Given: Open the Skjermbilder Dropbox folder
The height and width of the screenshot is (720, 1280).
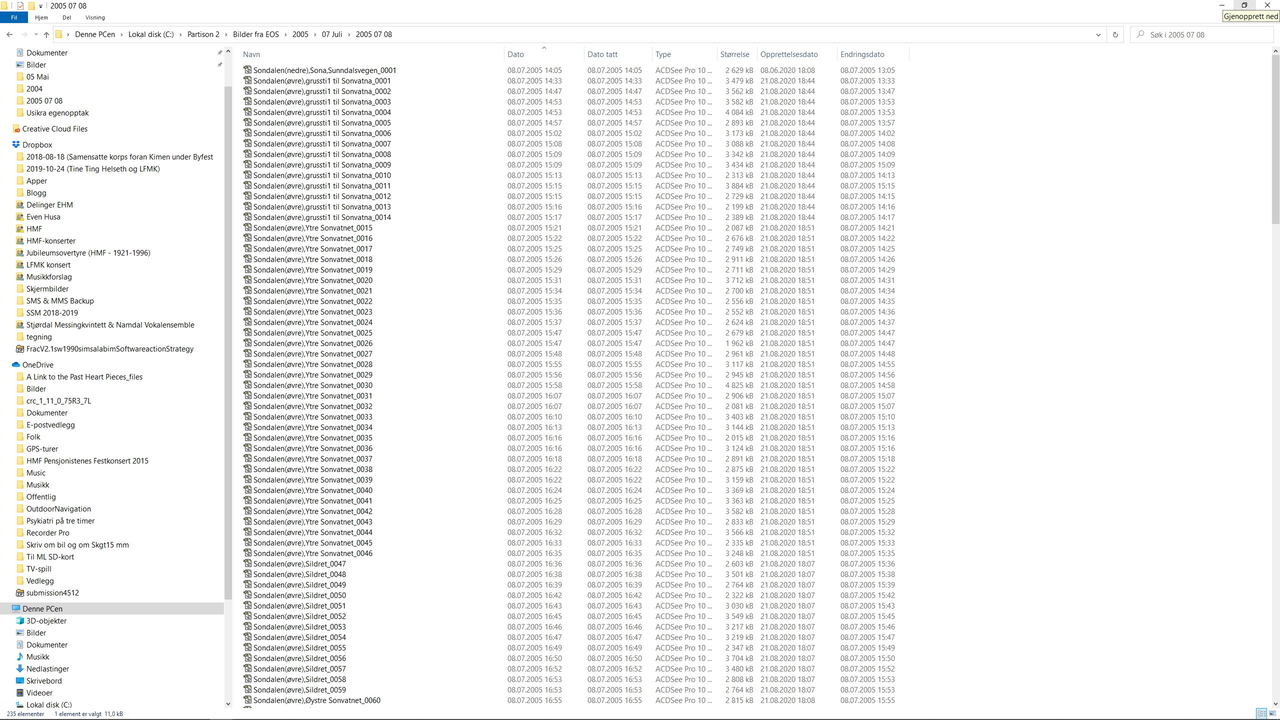Looking at the screenshot, I should click(47, 289).
